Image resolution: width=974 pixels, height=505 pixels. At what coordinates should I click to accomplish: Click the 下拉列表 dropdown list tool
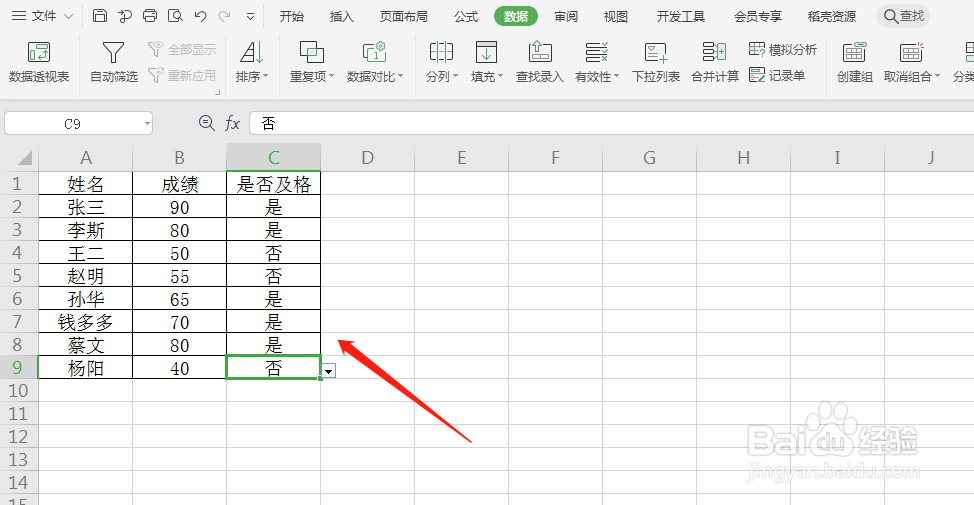tap(656, 61)
